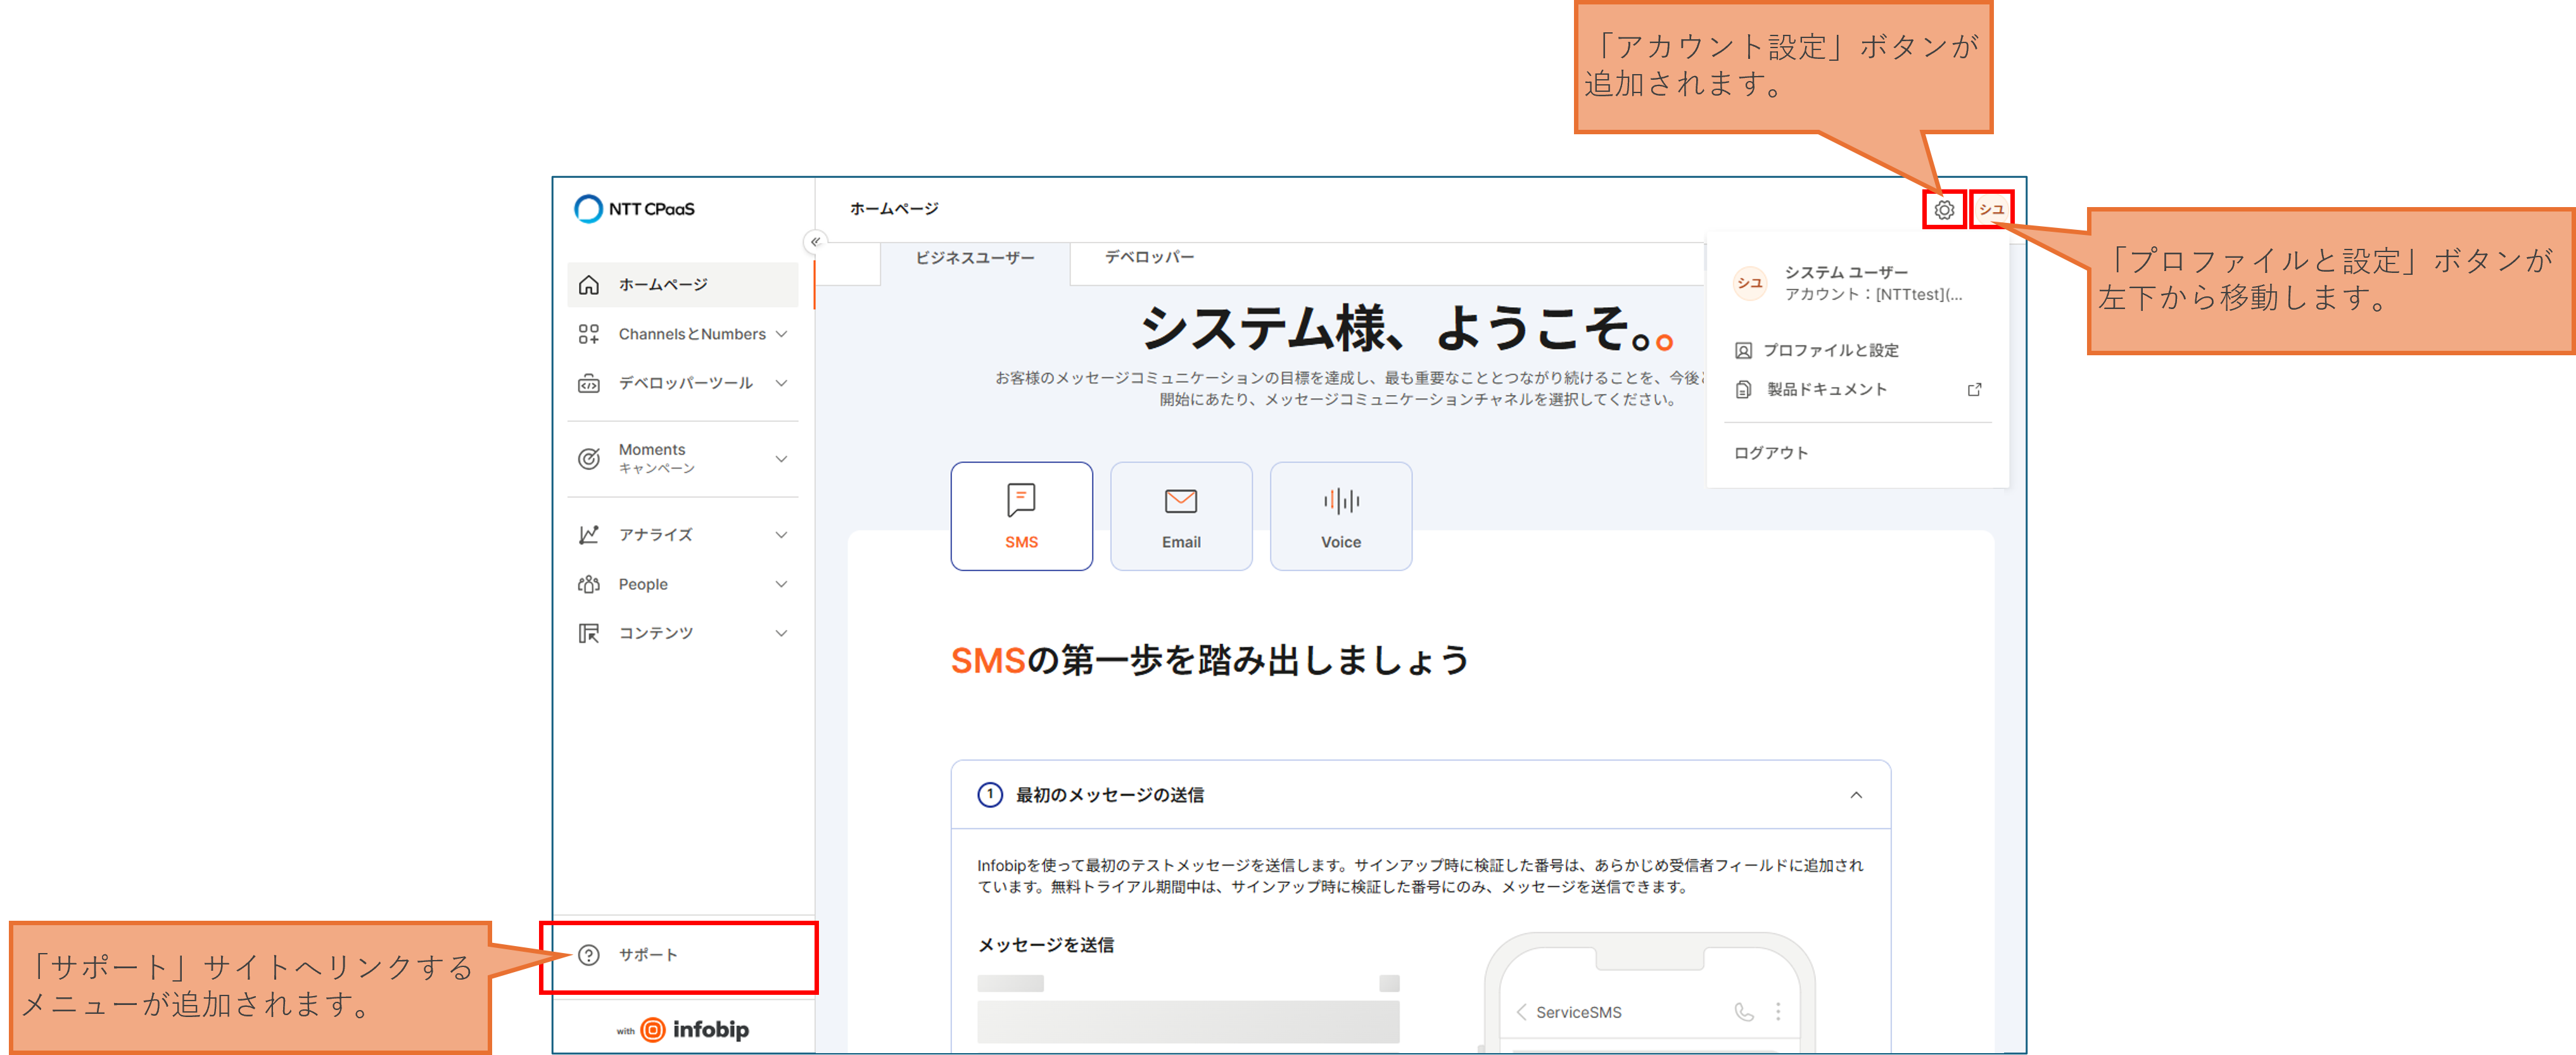Click the シユ user avatar button
Viewport: 2576px width, 1055px height.
[1991, 210]
